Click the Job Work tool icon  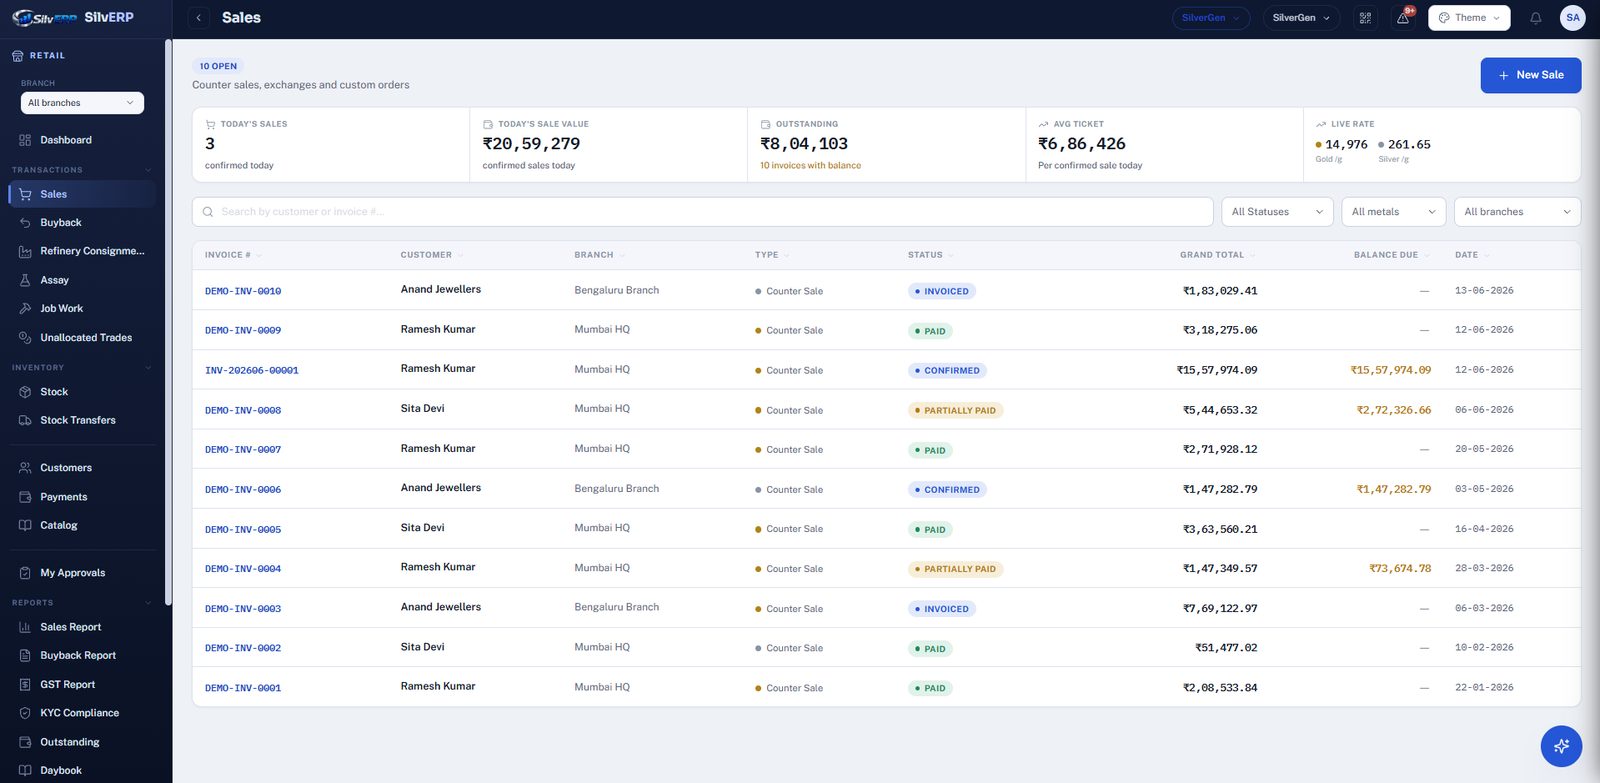(x=25, y=309)
